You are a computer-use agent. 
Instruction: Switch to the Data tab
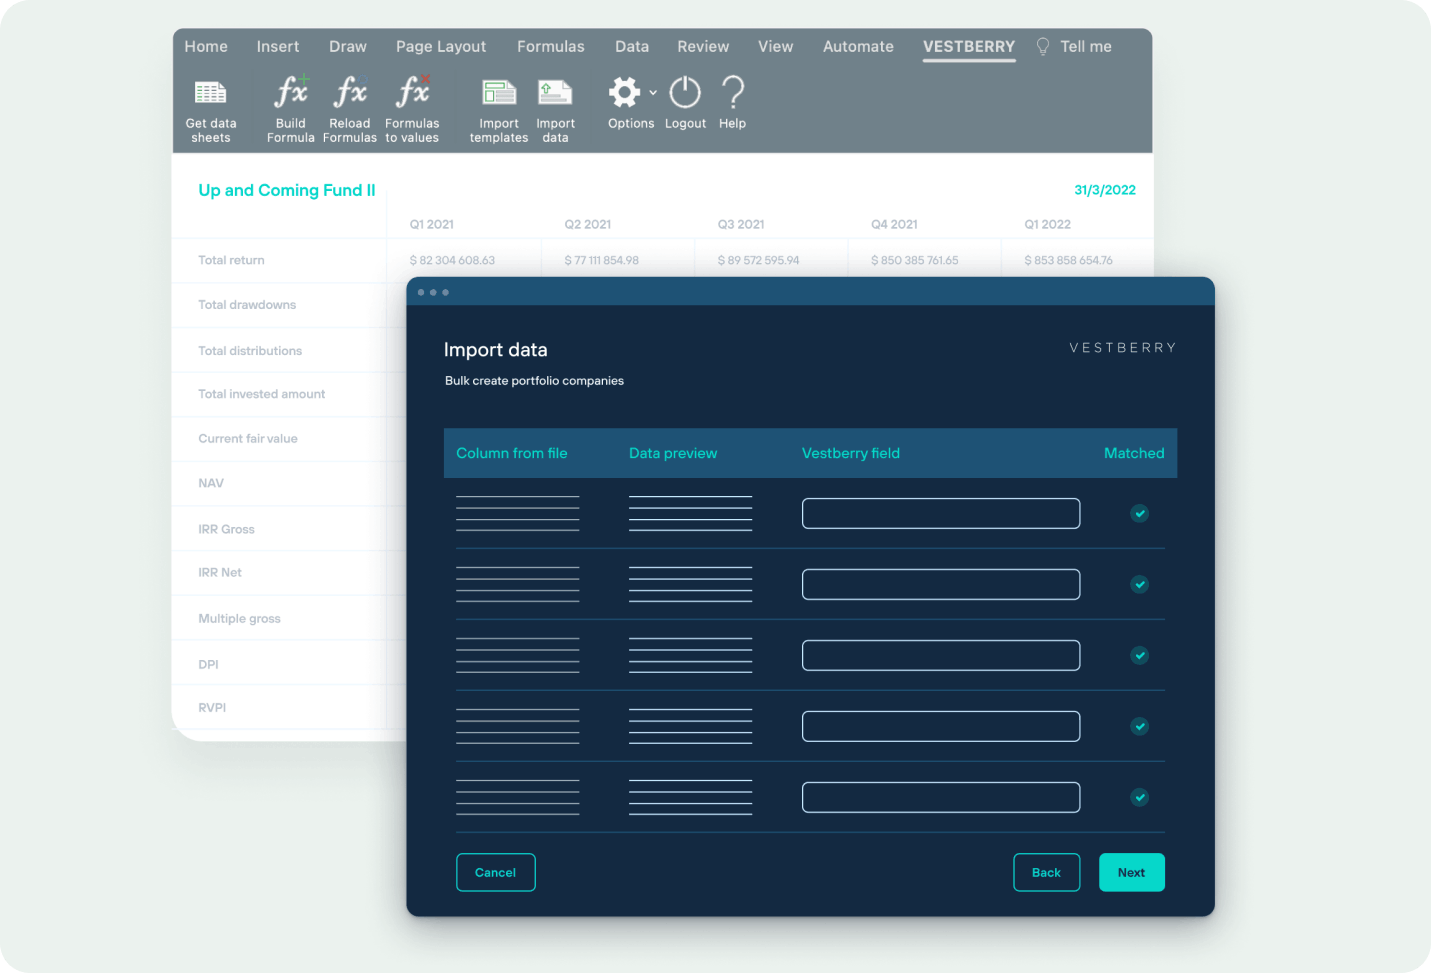pyautogui.click(x=632, y=47)
